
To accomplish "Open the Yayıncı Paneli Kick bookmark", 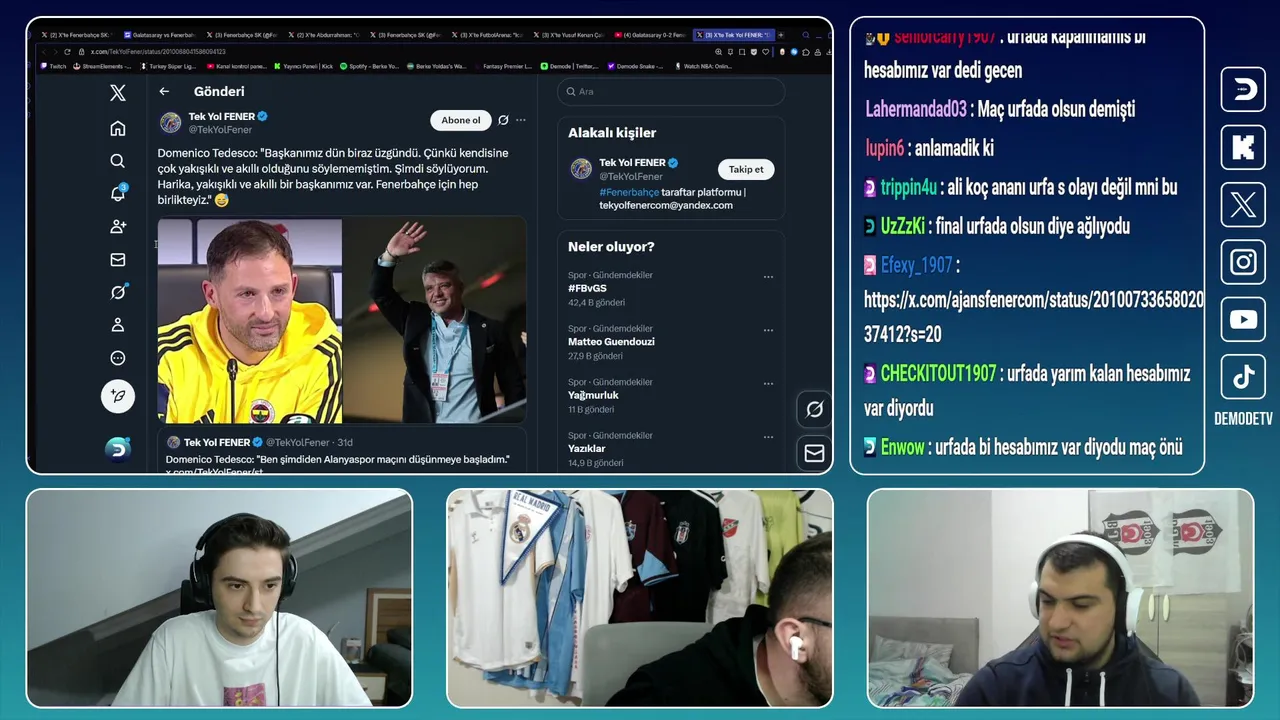I will point(304,66).
